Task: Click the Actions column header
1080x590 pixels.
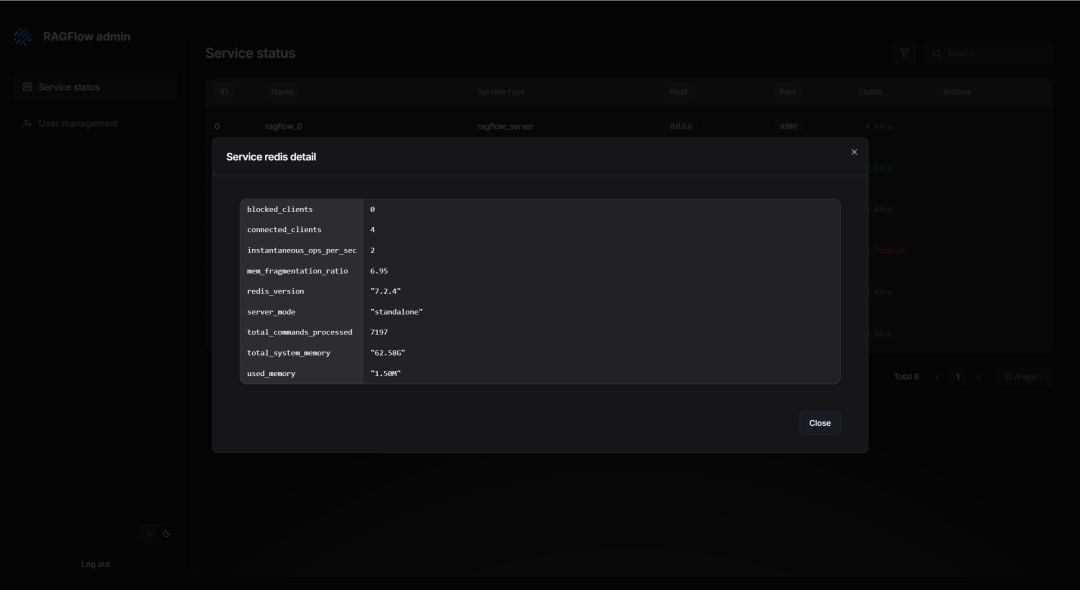Action: 957,92
